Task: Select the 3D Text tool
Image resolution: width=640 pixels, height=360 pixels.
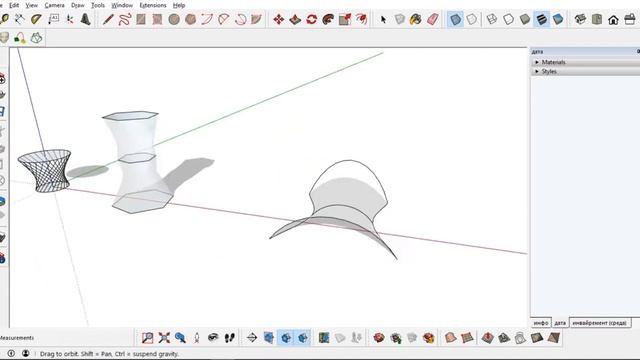Action: pos(85,19)
